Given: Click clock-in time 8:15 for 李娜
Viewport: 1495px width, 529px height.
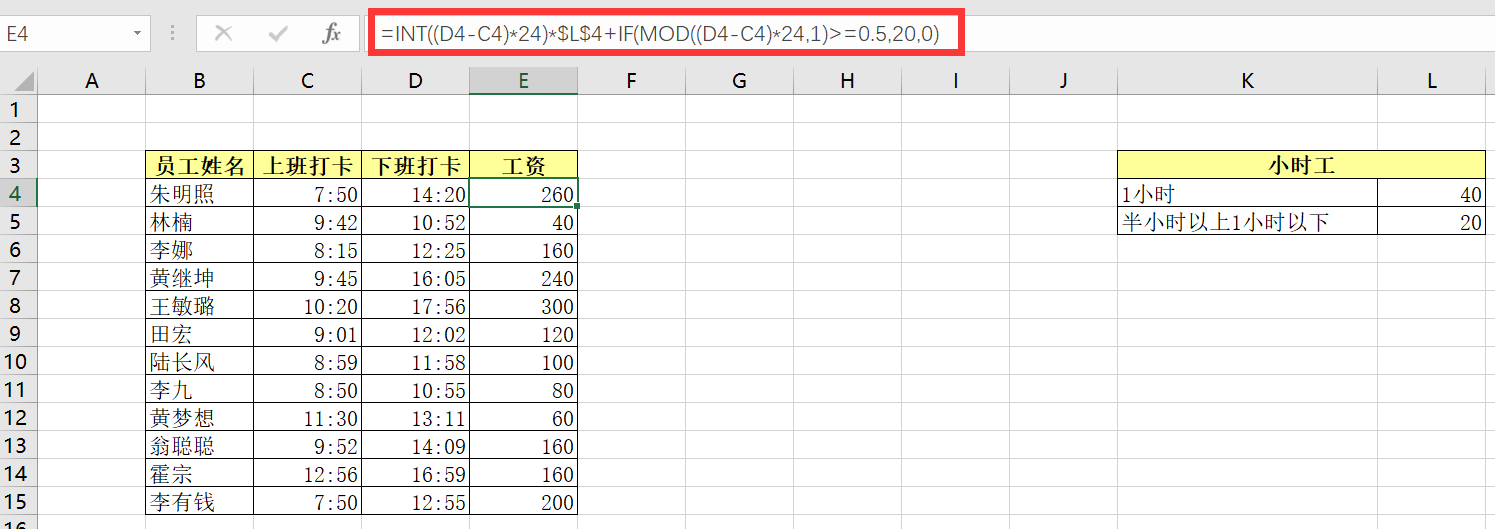Looking at the screenshot, I should [x=308, y=249].
